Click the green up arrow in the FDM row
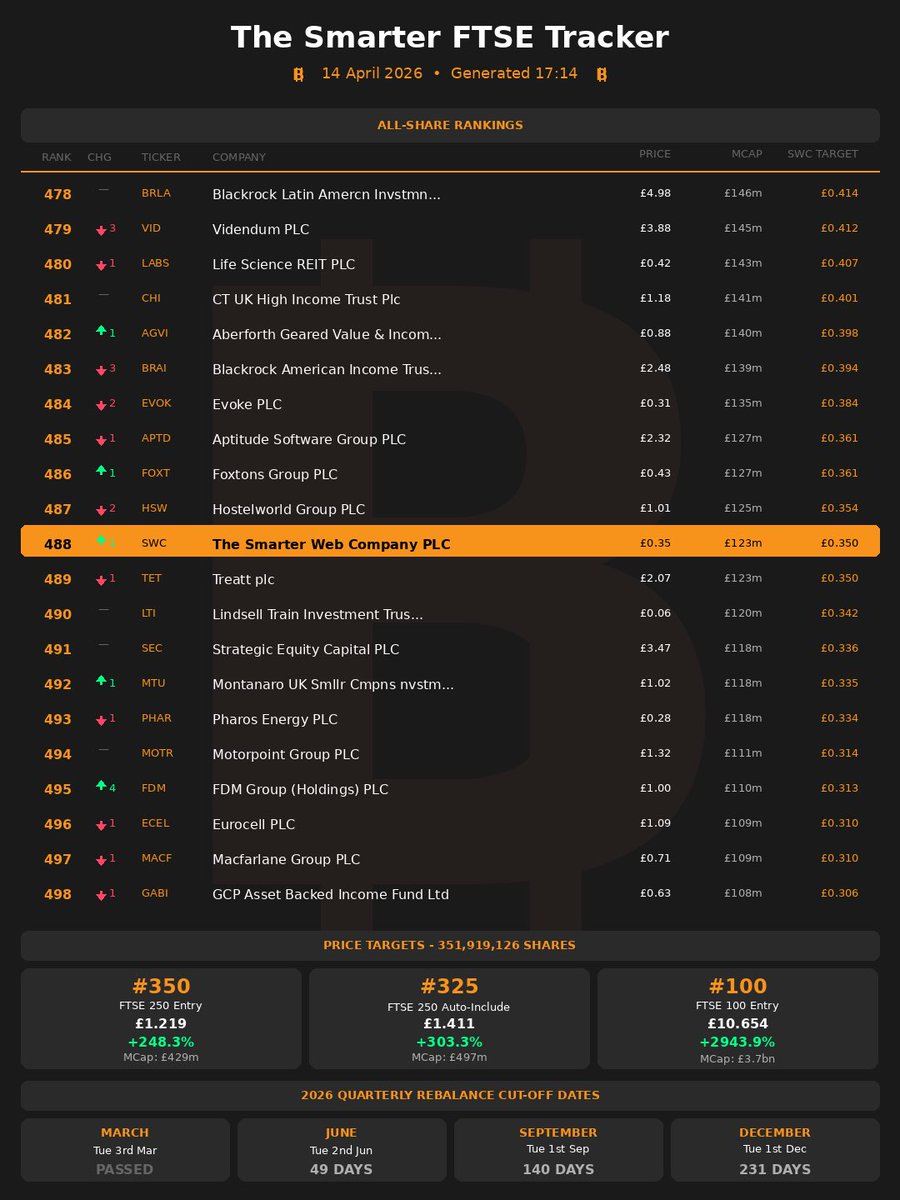The width and height of the screenshot is (900, 1200). (x=101, y=786)
